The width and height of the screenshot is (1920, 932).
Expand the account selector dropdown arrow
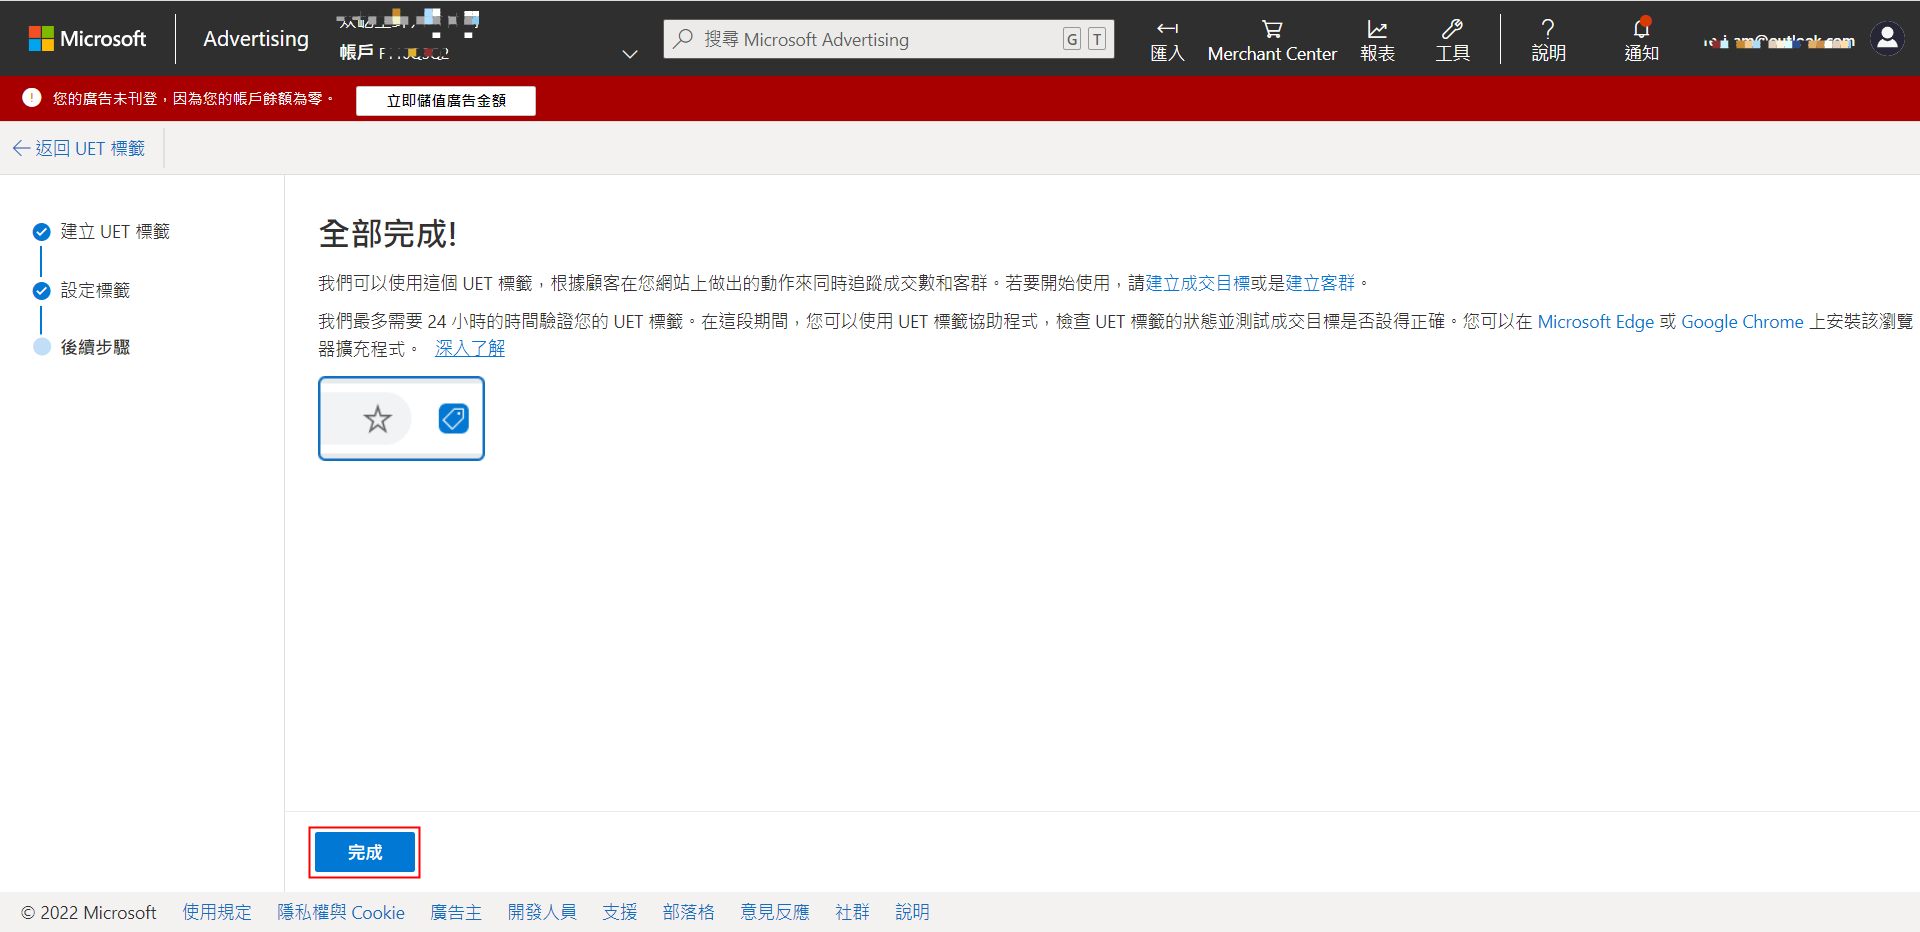click(630, 54)
